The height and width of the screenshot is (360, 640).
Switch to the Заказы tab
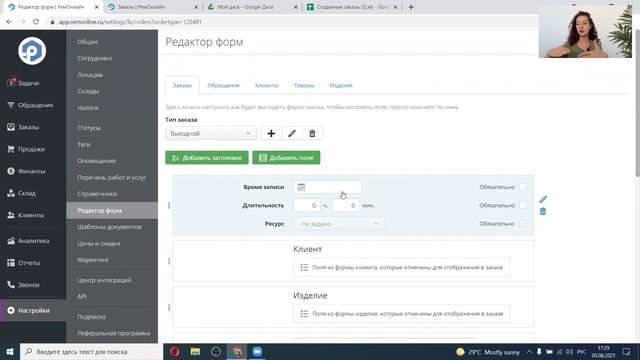pyautogui.click(x=182, y=85)
